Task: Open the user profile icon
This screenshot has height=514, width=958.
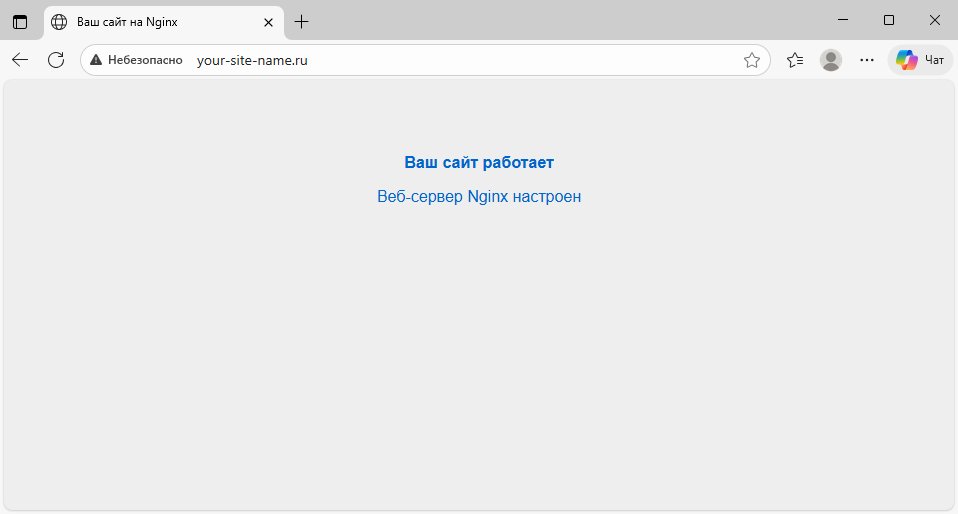Action: [x=831, y=60]
